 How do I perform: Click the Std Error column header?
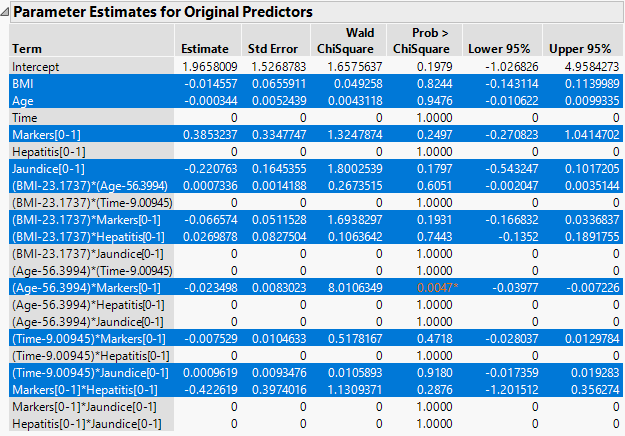point(272,49)
